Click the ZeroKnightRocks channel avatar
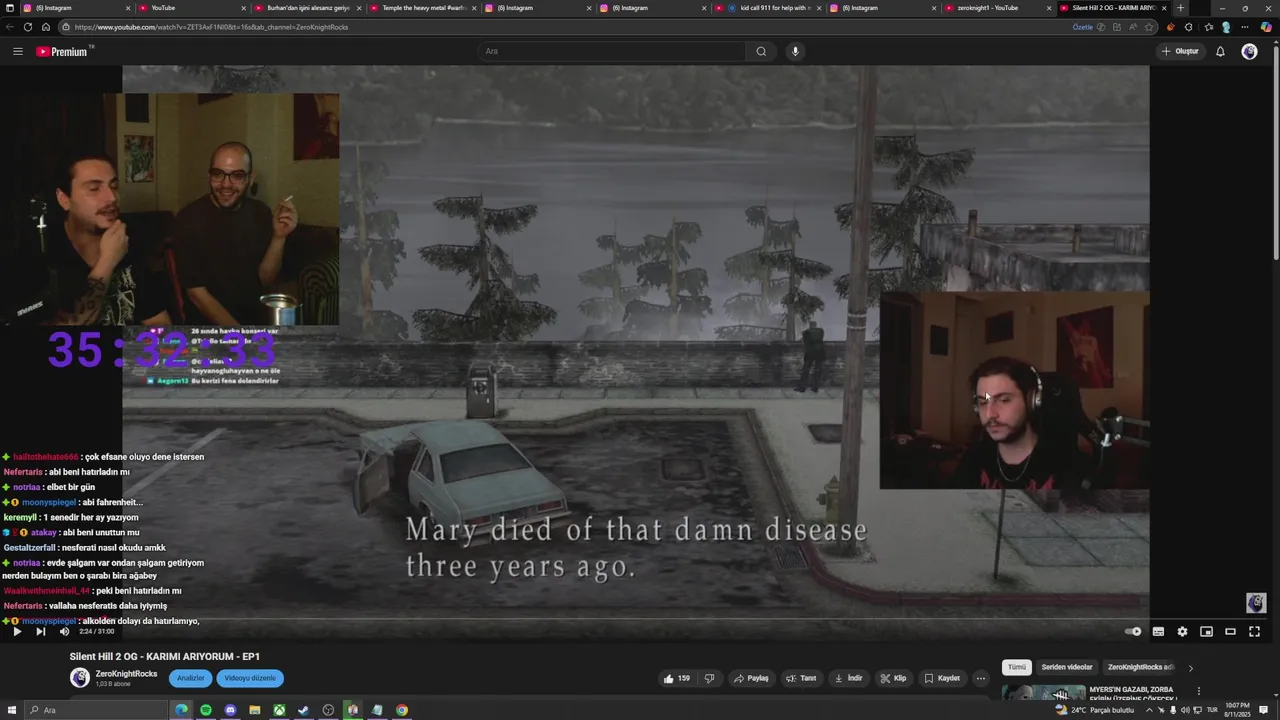The image size is (1280, 720). tap(80, 678)
